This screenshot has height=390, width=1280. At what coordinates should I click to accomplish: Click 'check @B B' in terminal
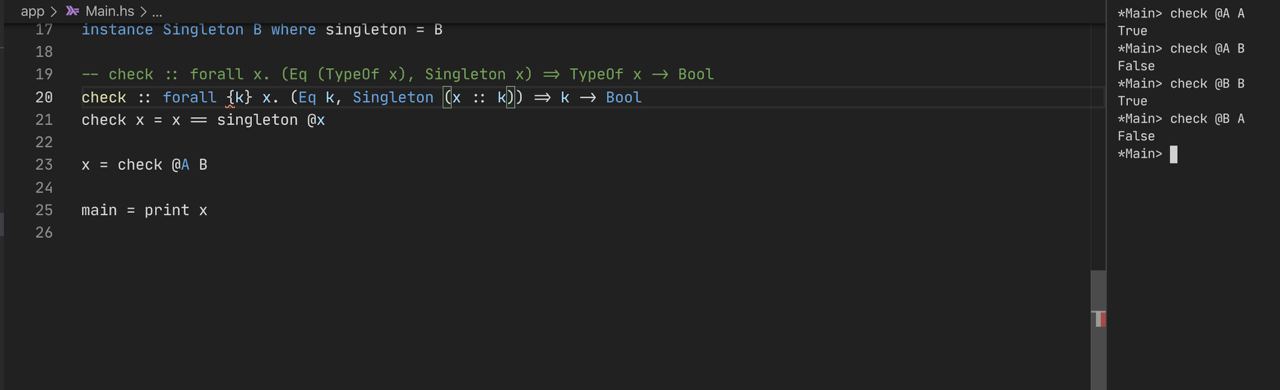click(x=1207, y=84)
